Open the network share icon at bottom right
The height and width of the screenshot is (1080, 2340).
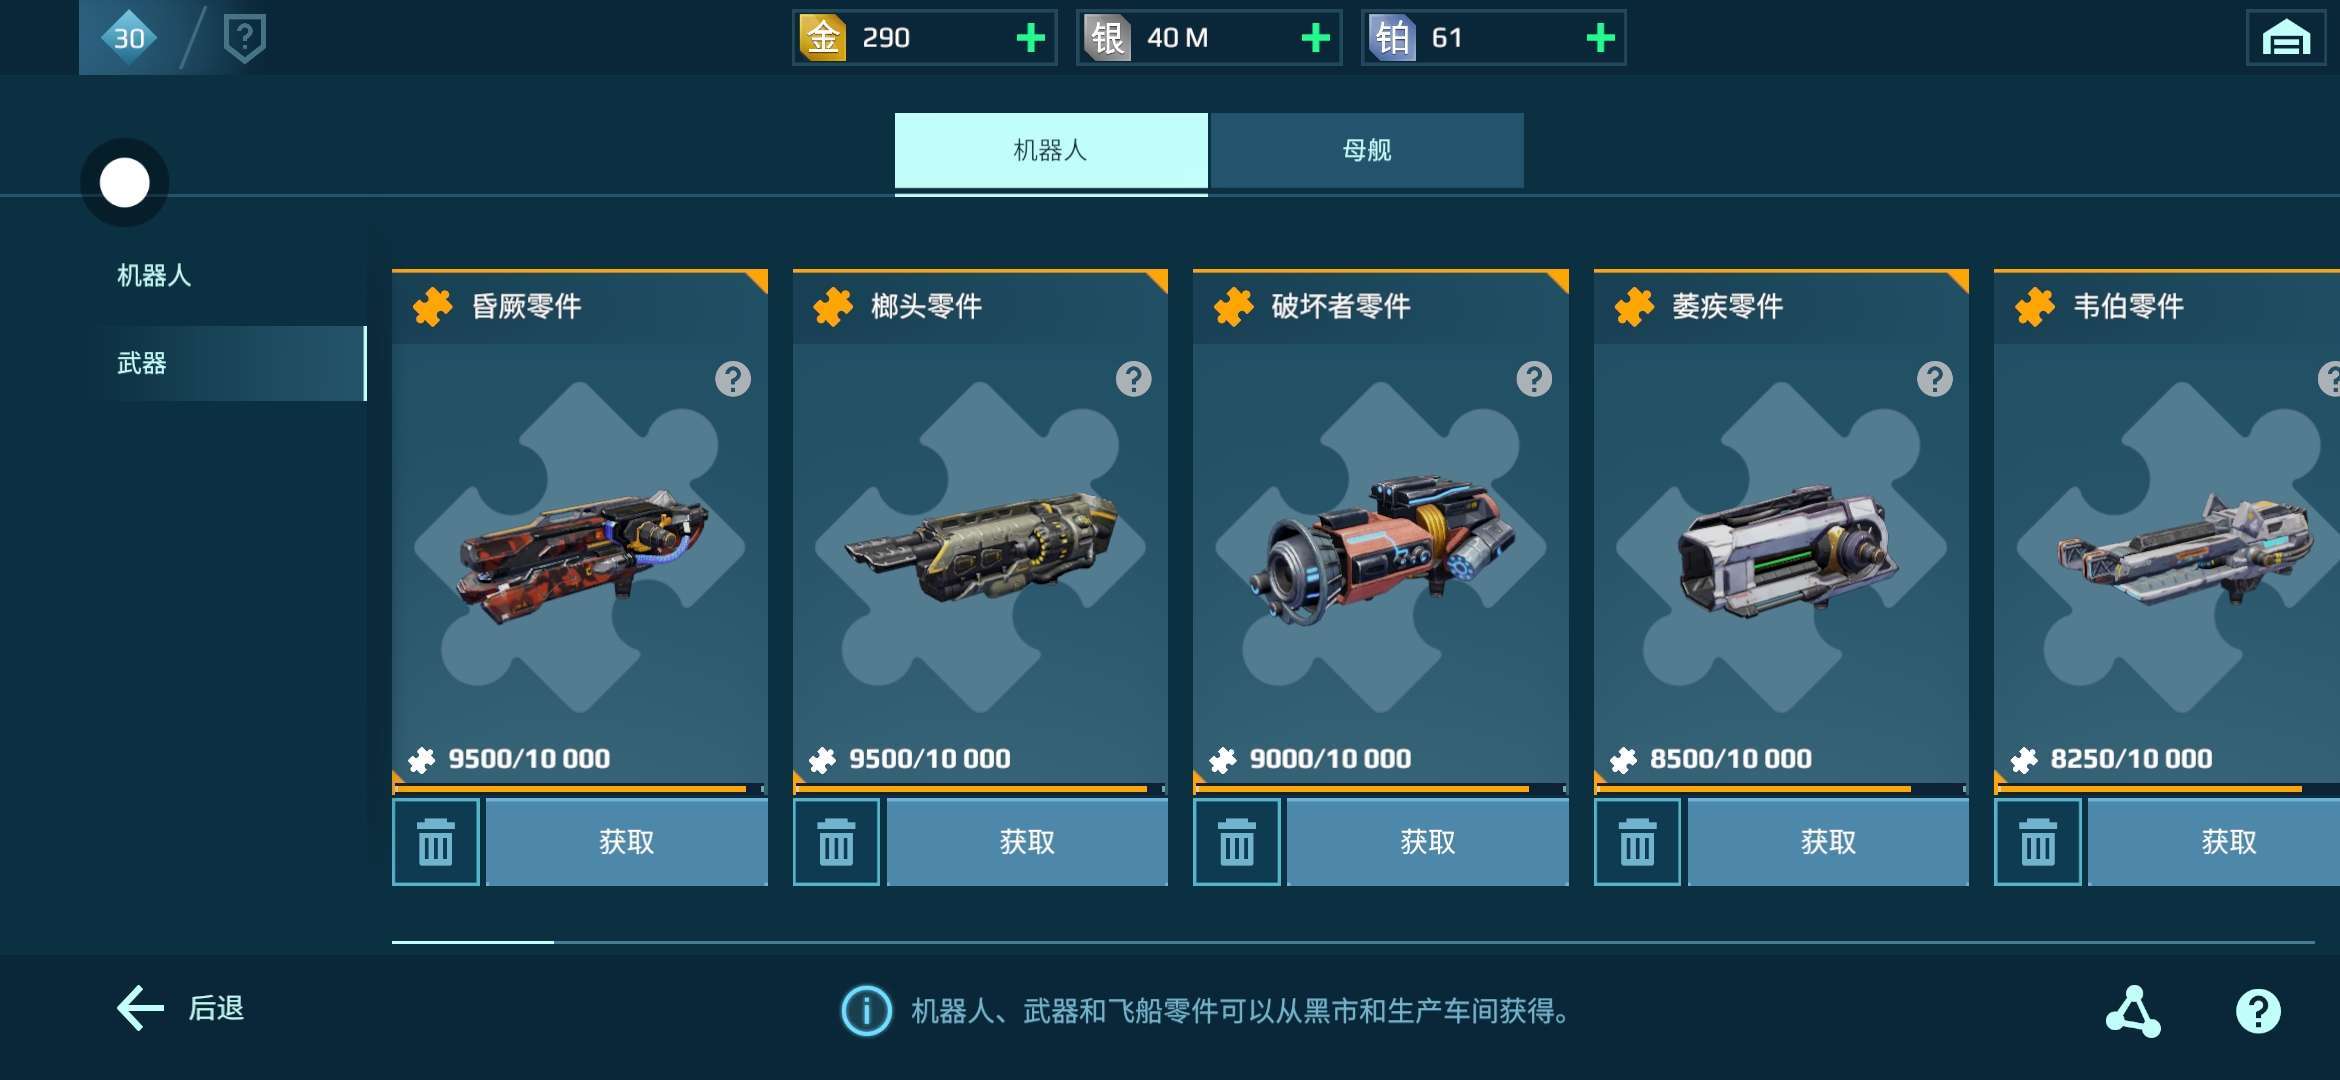(2133, 1011)
